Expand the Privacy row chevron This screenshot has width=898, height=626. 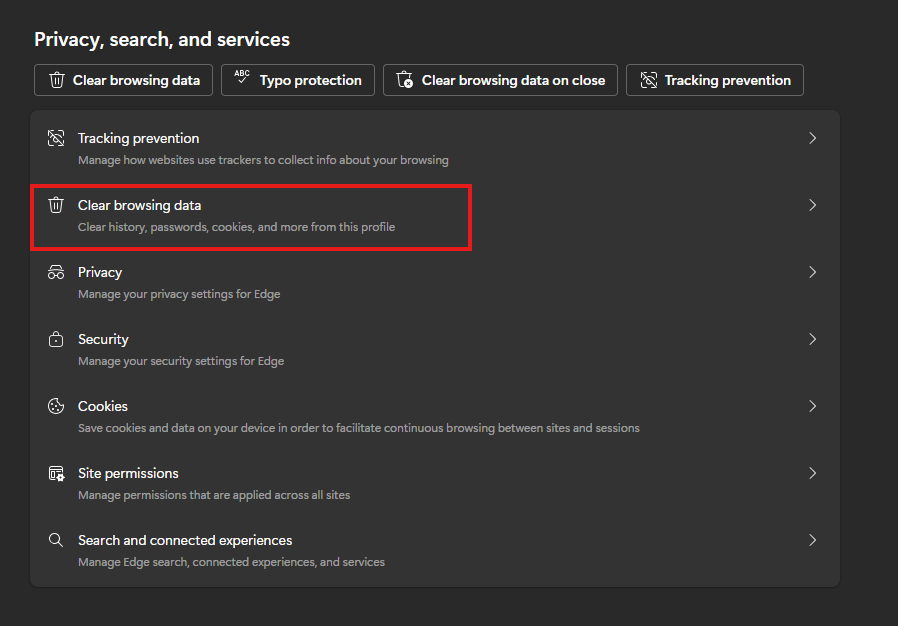click(812, 272)
